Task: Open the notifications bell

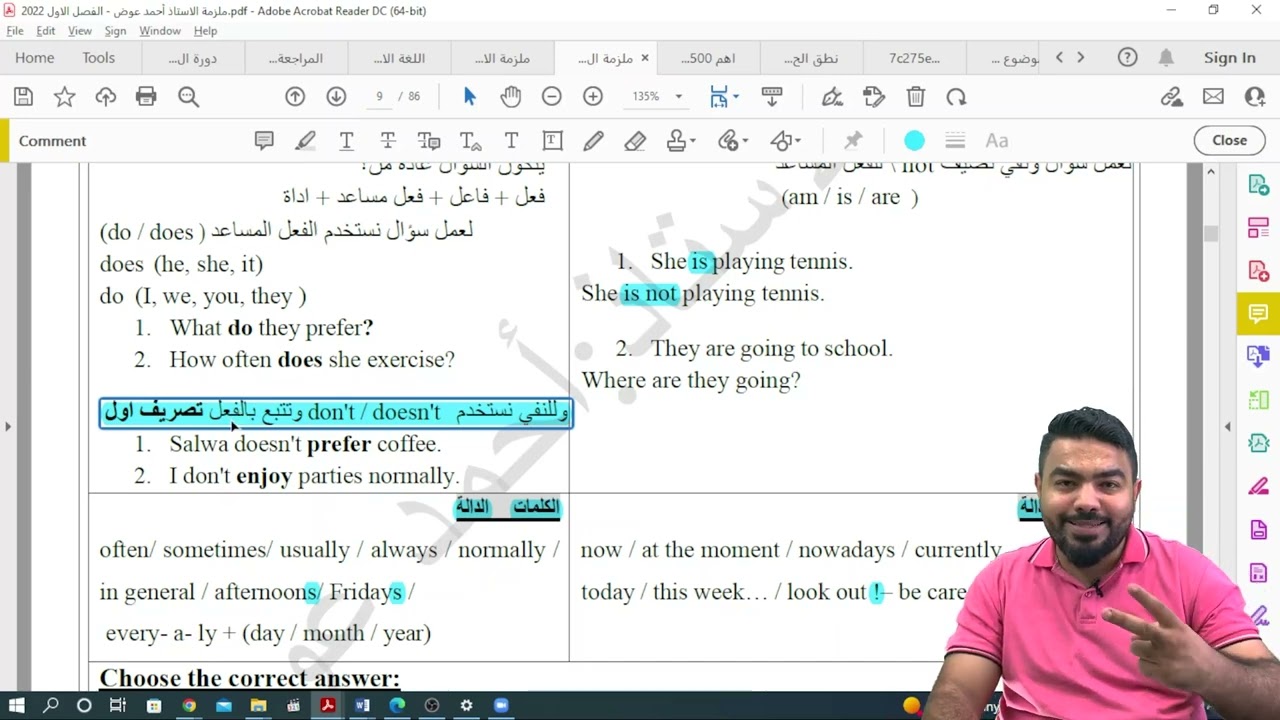Action: [x=1166, y=58]
